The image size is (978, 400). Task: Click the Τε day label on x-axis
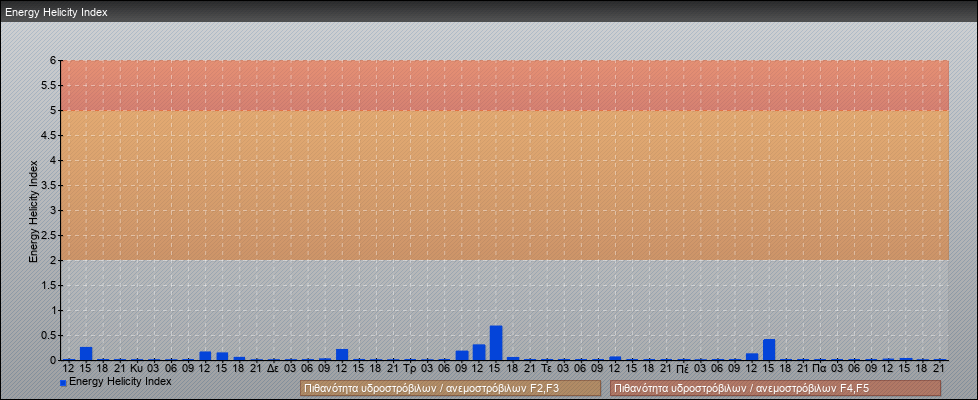pyautogui.click(x=546, y=369)
